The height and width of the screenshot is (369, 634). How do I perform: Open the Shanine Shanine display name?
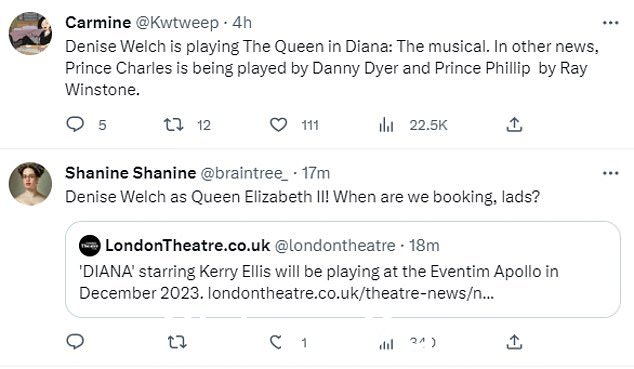(131, 173)
